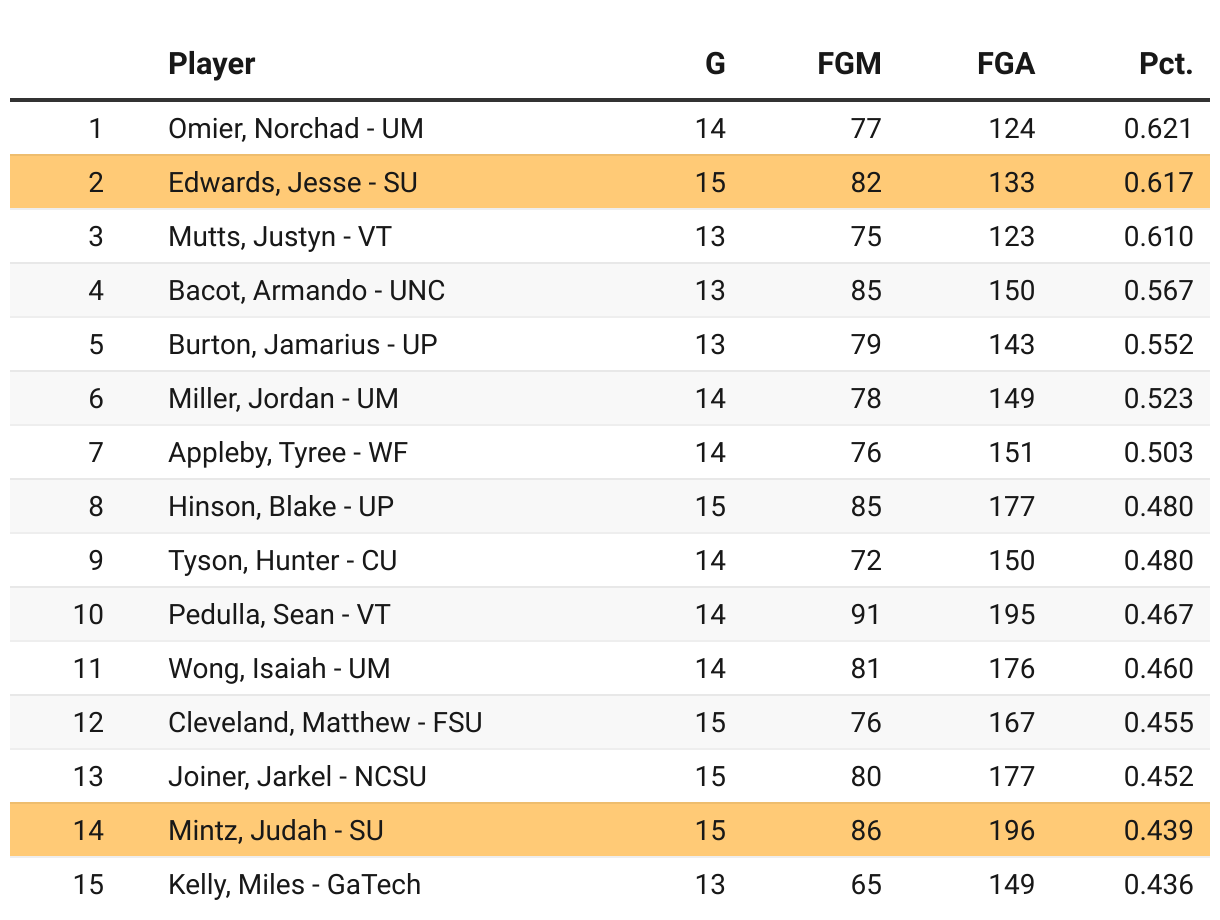Open Tyson, Hunter - CU player
Image resolution: width=1220 pixels, height=920 pixels.
coord(283,561)
